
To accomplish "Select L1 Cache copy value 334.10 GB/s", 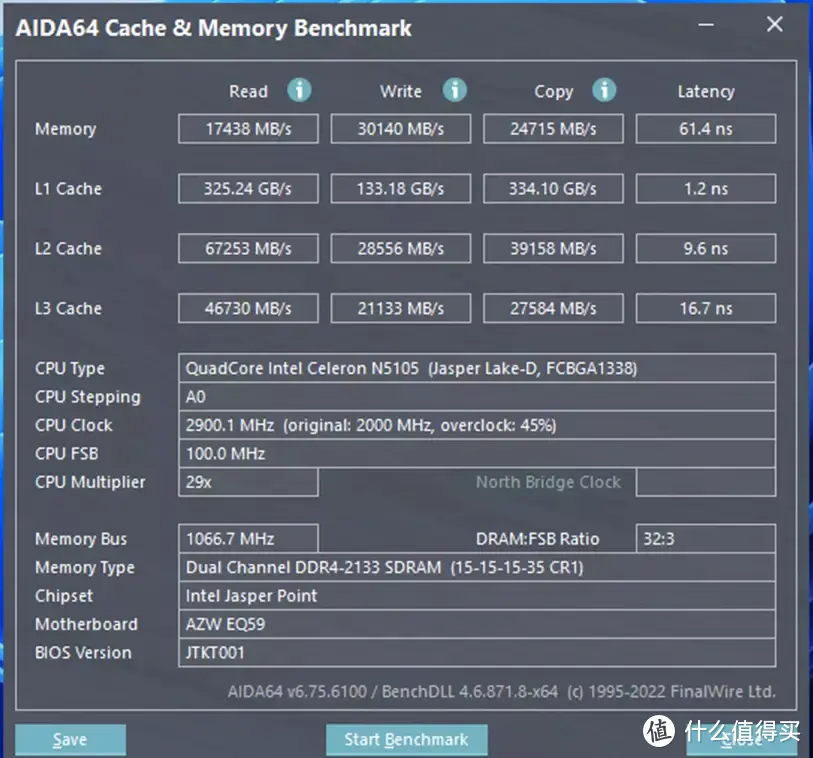I will pyautogui.click(x=553, y=189).
